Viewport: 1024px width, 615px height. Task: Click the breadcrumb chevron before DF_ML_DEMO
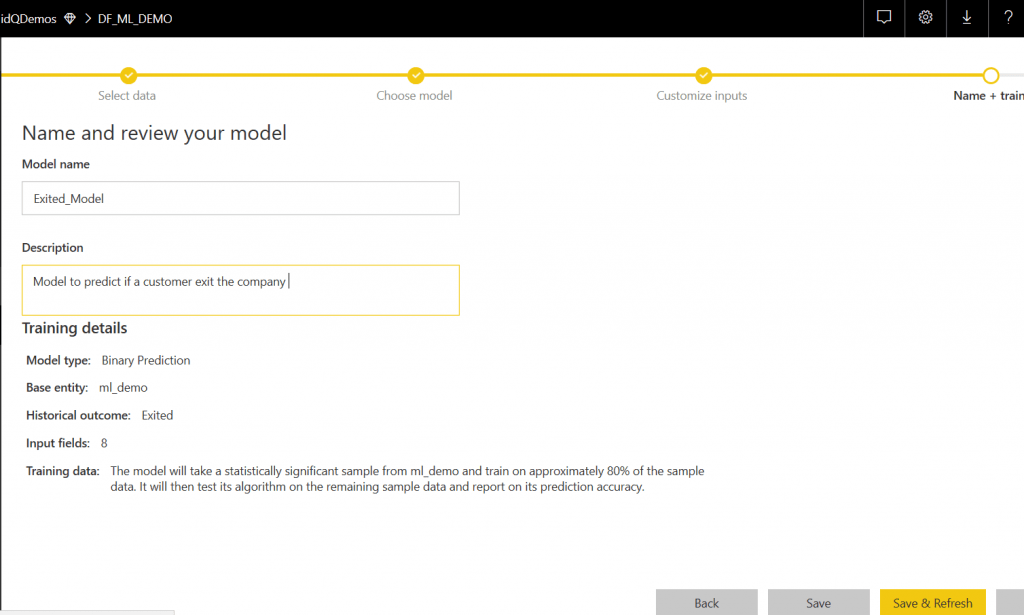[x=87, y=19]
